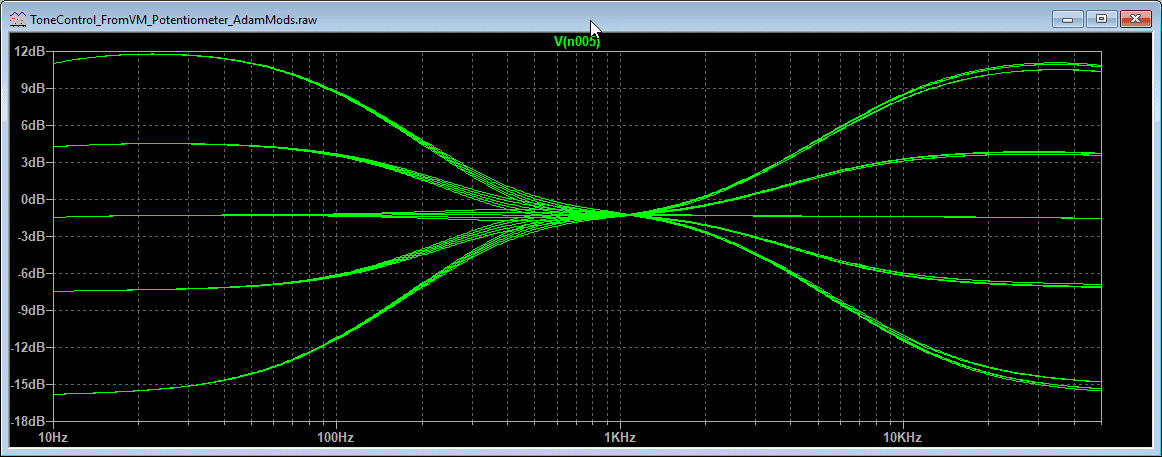Click the 6dB vertical axis label
Screen dimensions: 1162x457
point(34,125)
